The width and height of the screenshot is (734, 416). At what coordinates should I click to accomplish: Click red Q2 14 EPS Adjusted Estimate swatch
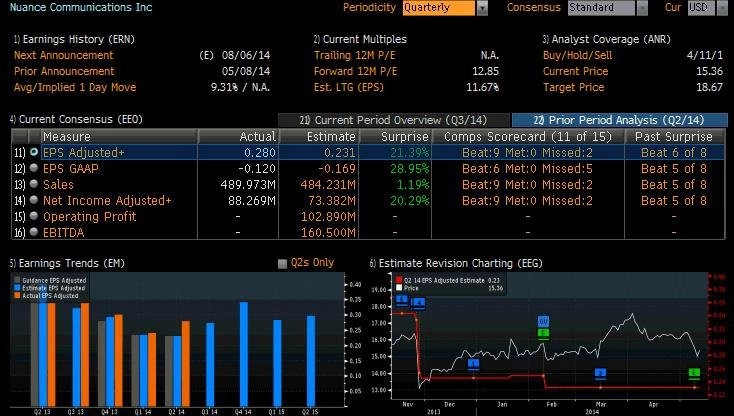pos(399,280)
